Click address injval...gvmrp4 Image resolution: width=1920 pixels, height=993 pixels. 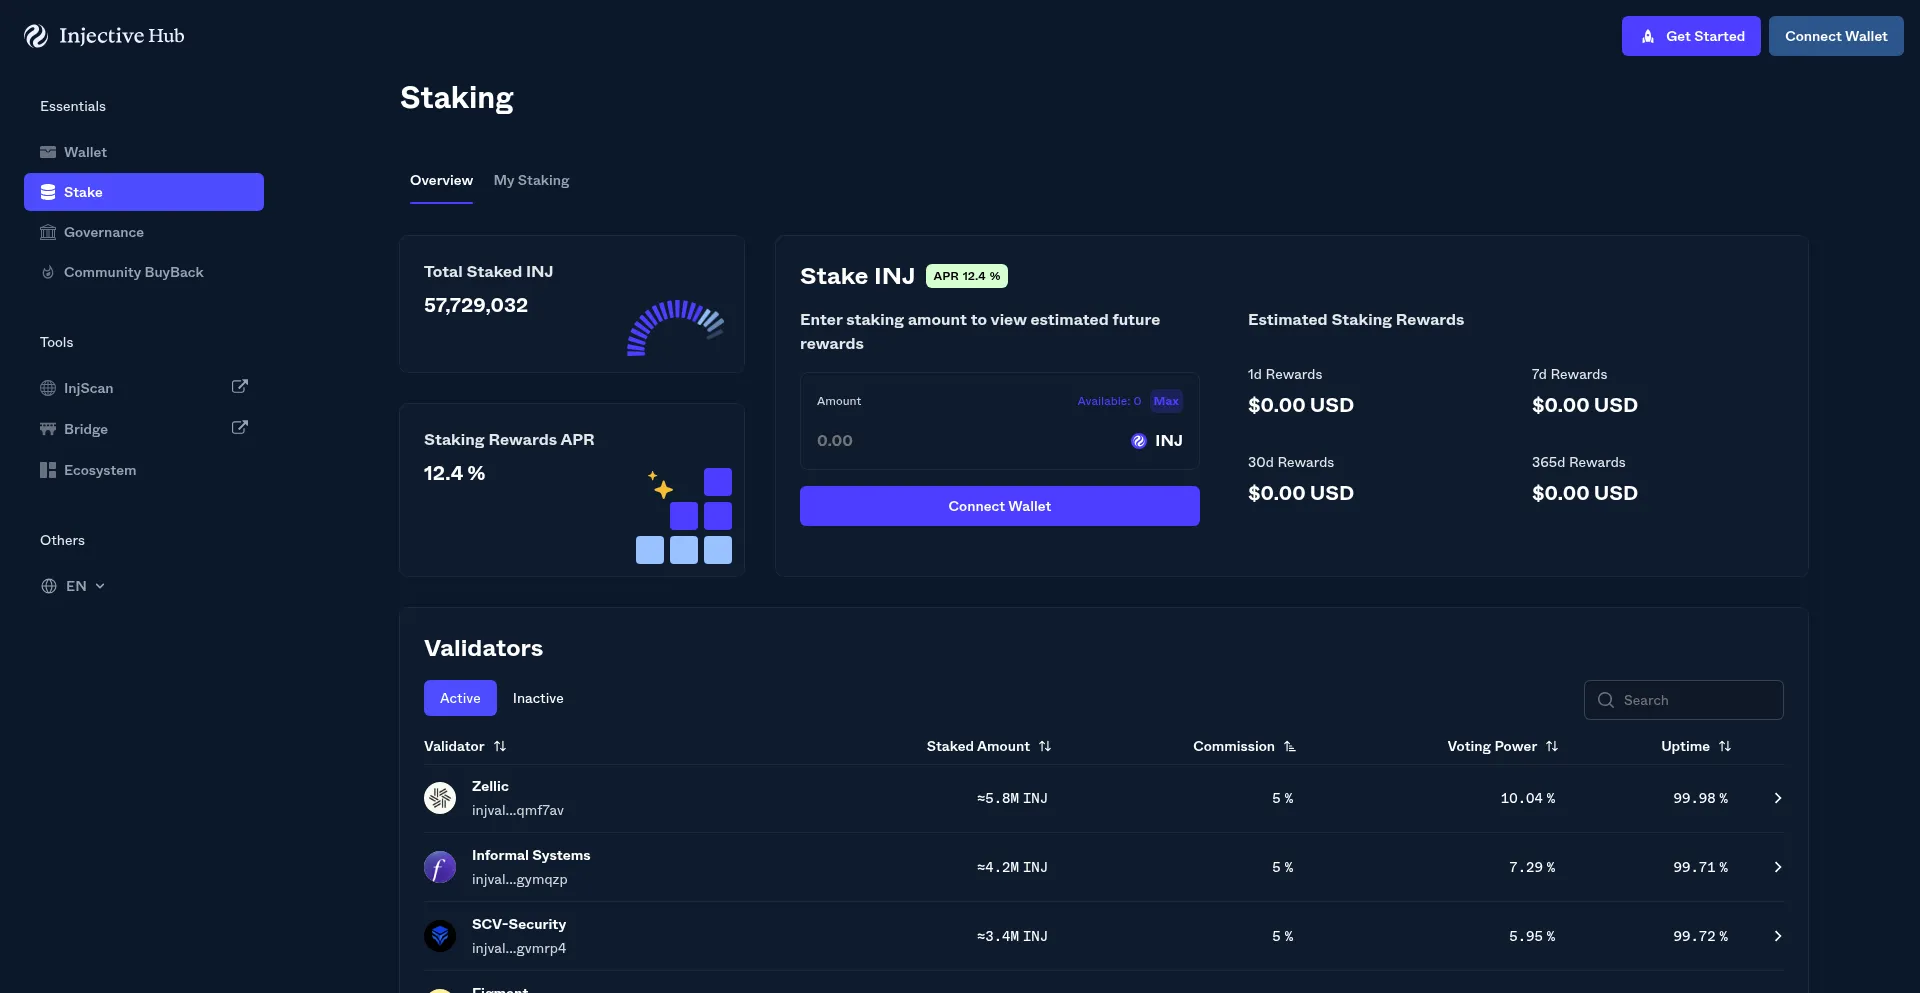click(519, 948)
